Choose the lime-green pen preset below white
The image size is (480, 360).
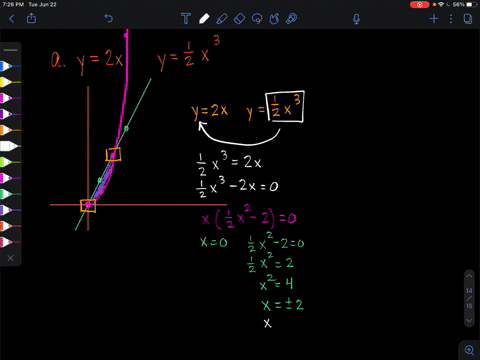coord(10,162)
